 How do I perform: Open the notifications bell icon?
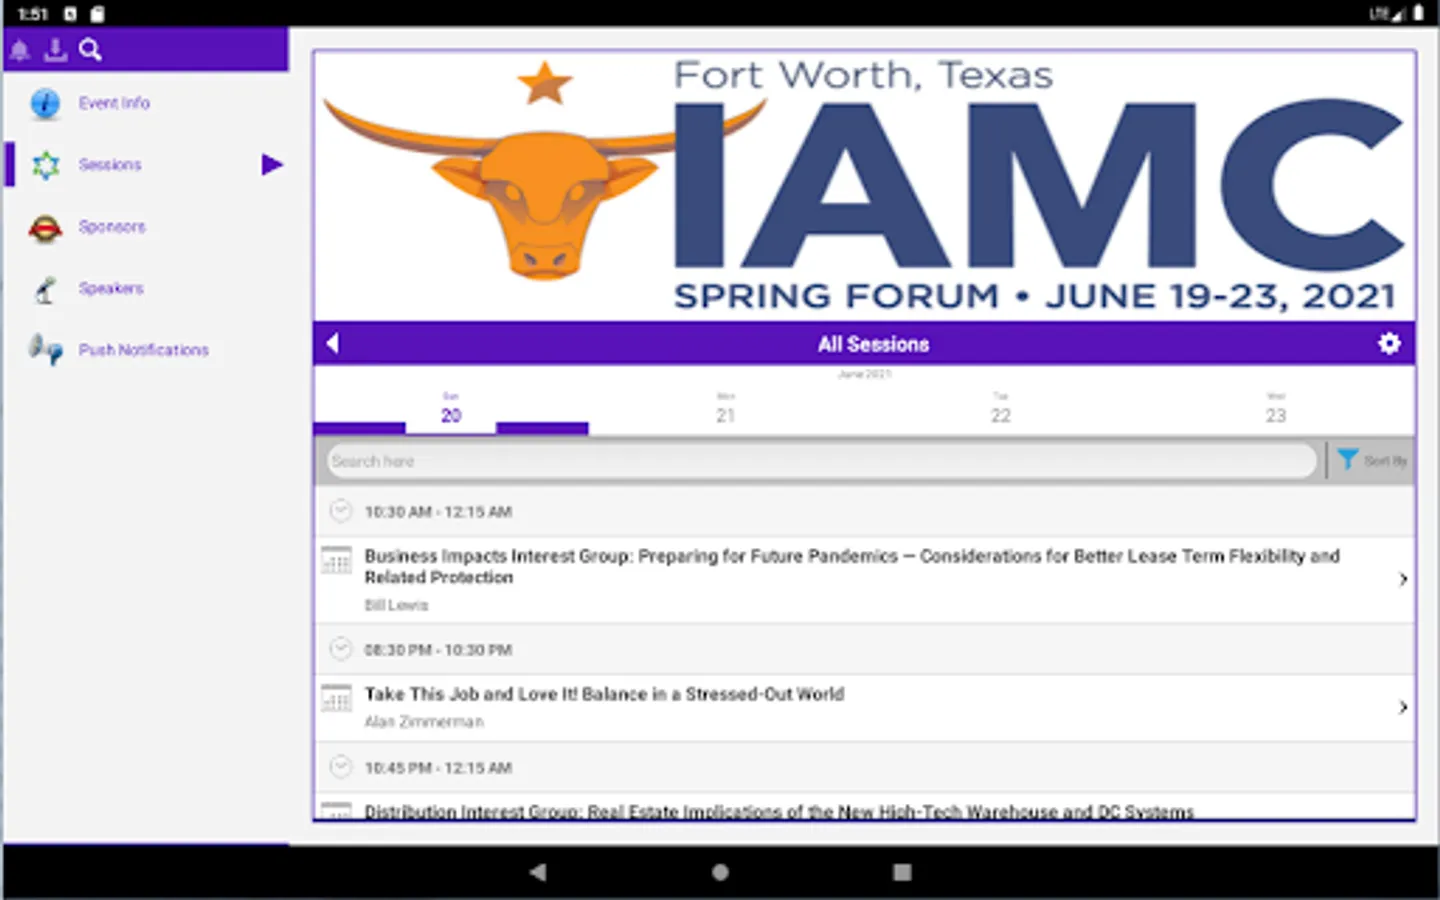tap(20, 50)
